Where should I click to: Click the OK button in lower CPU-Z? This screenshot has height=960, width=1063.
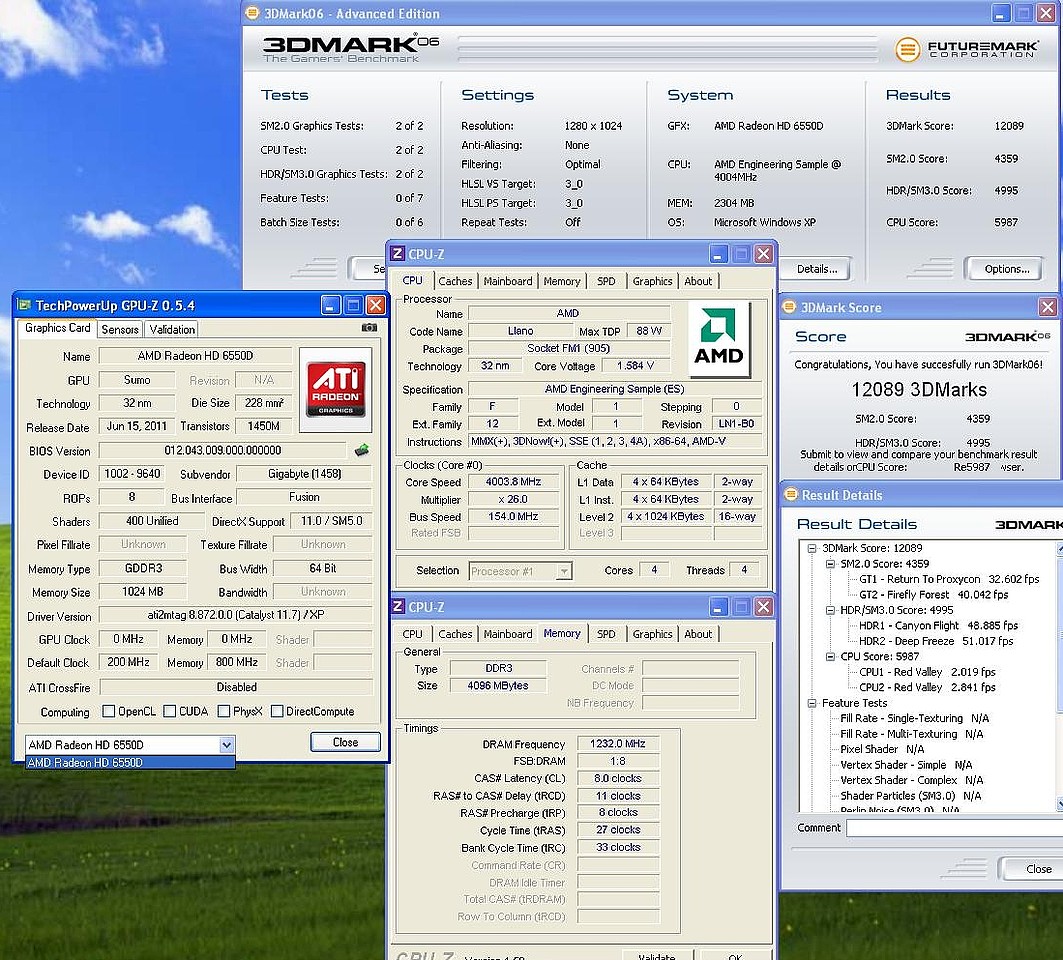coord(735,955)
